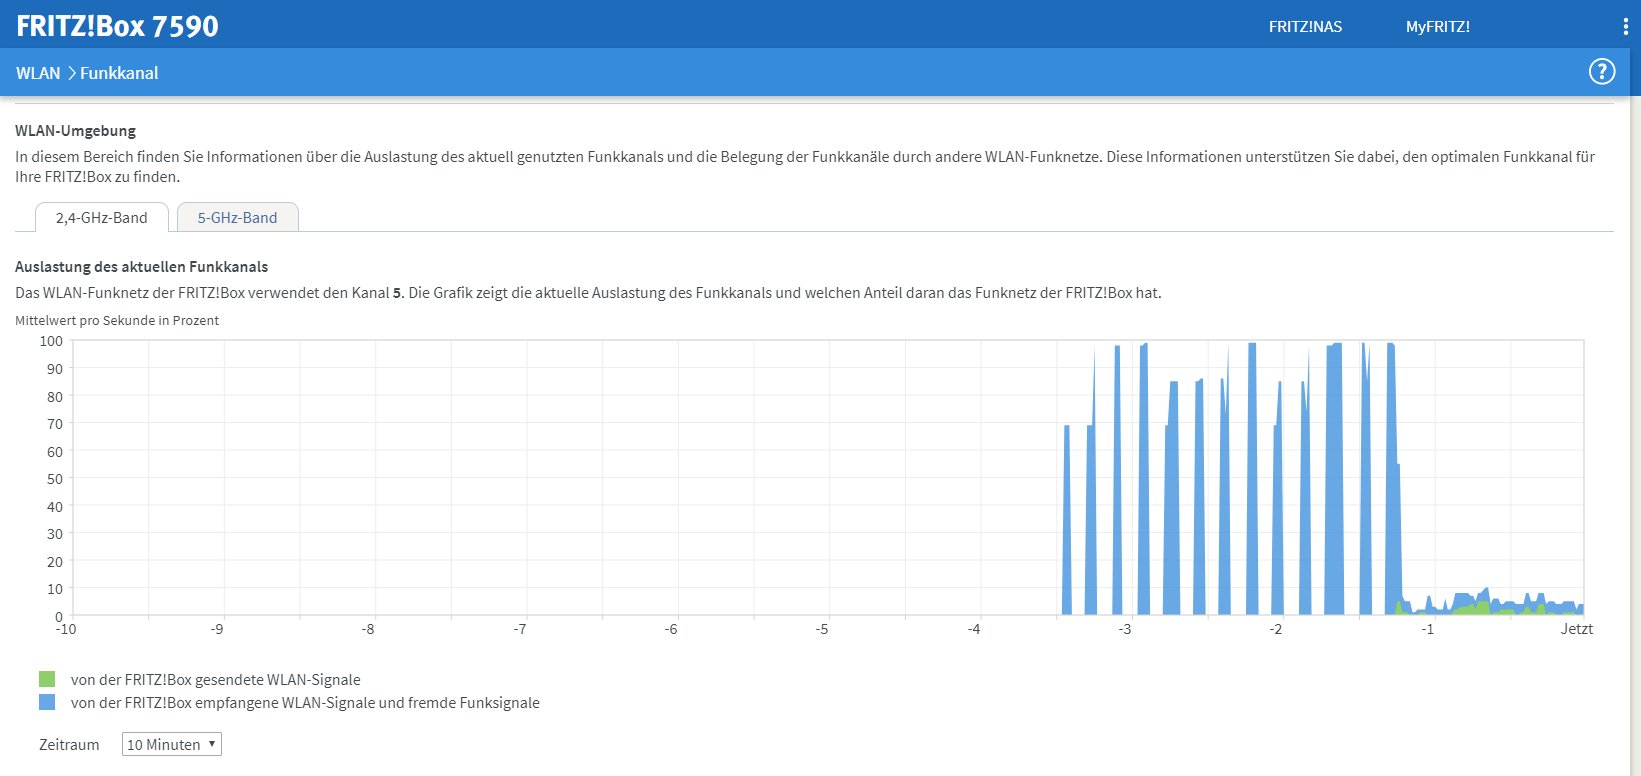Image resolution: width=1641 pixels, height=776 pixels.
Task: Click the 'Jetzt' axis label
Action: point(1577,629)
